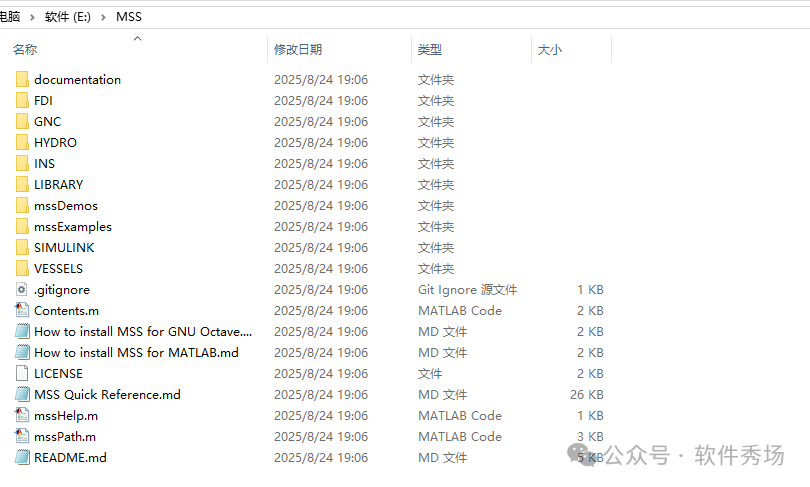The height and width of the screenshot is (487, 810).
Task: Select the mssExamples folder name
Action: click(x=73, y=226)
